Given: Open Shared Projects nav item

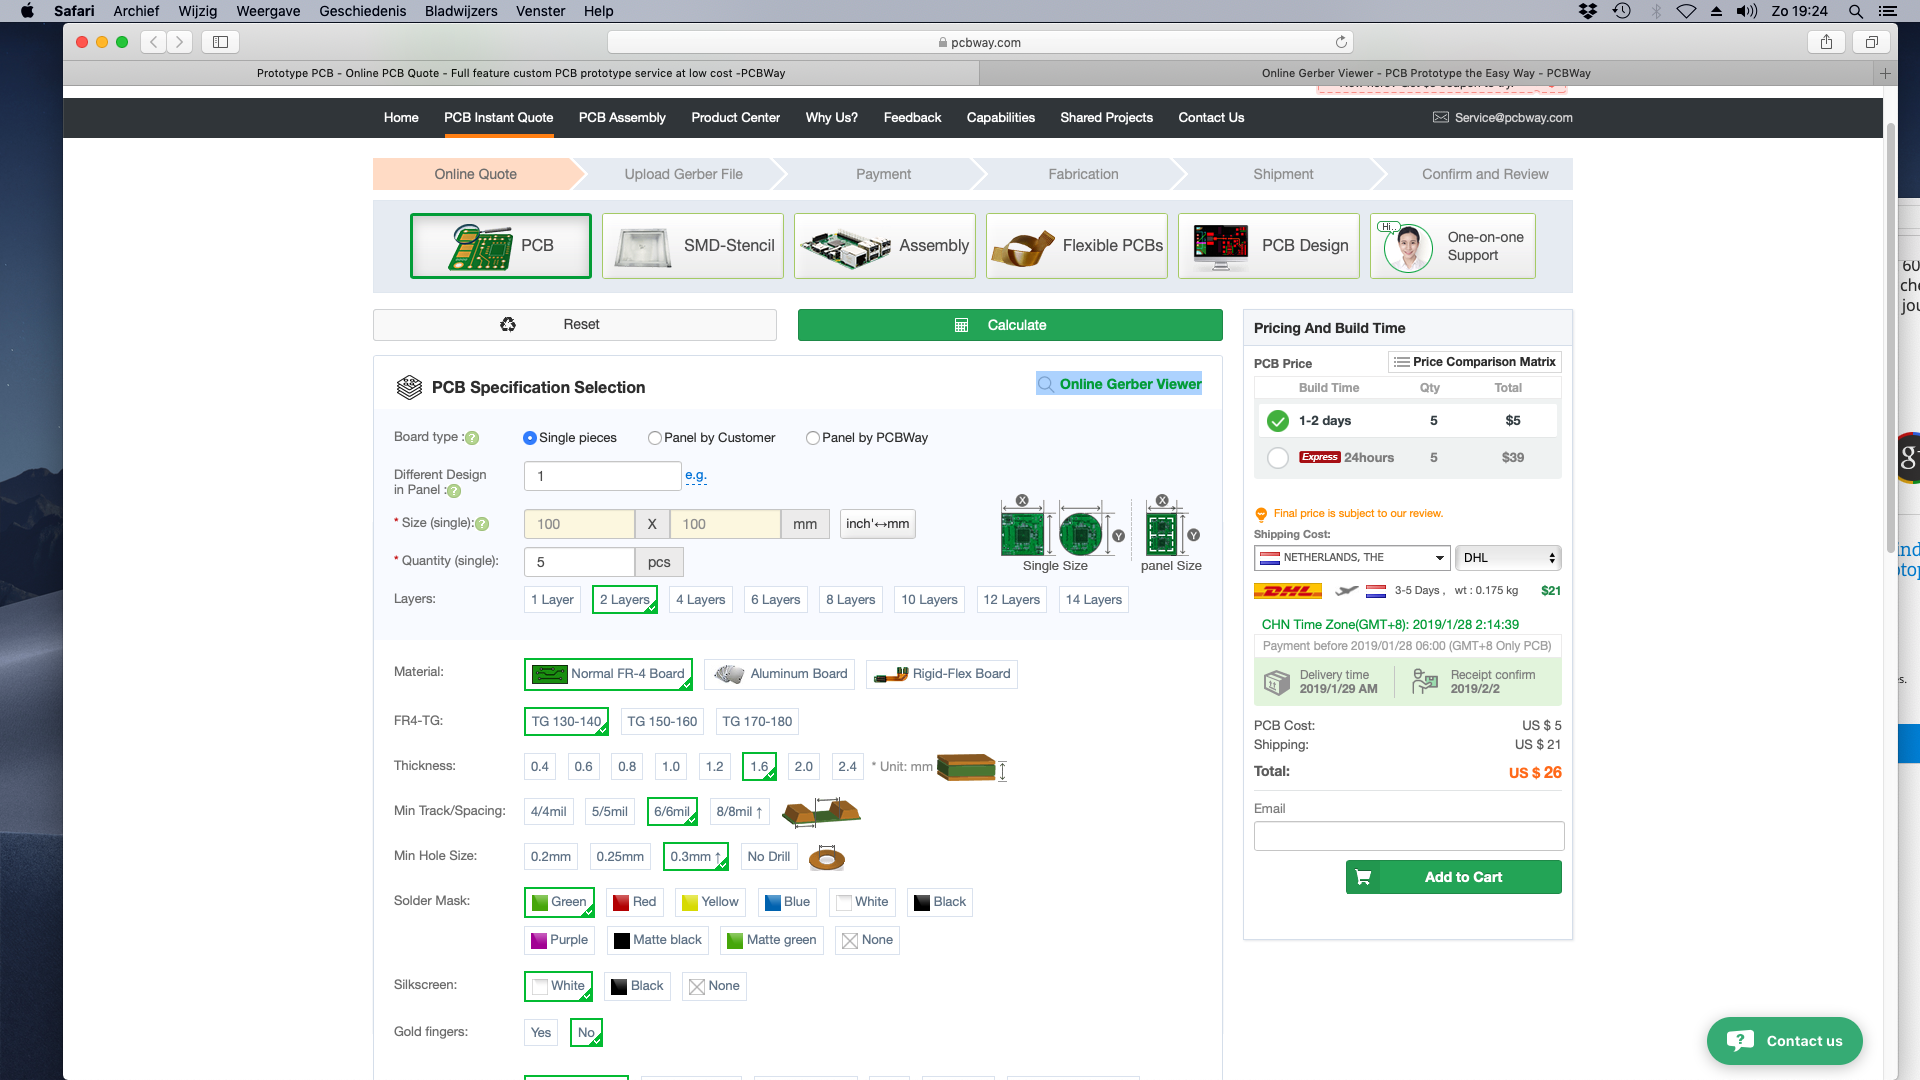Looking at the screenshot, I should coord(1107,118).
